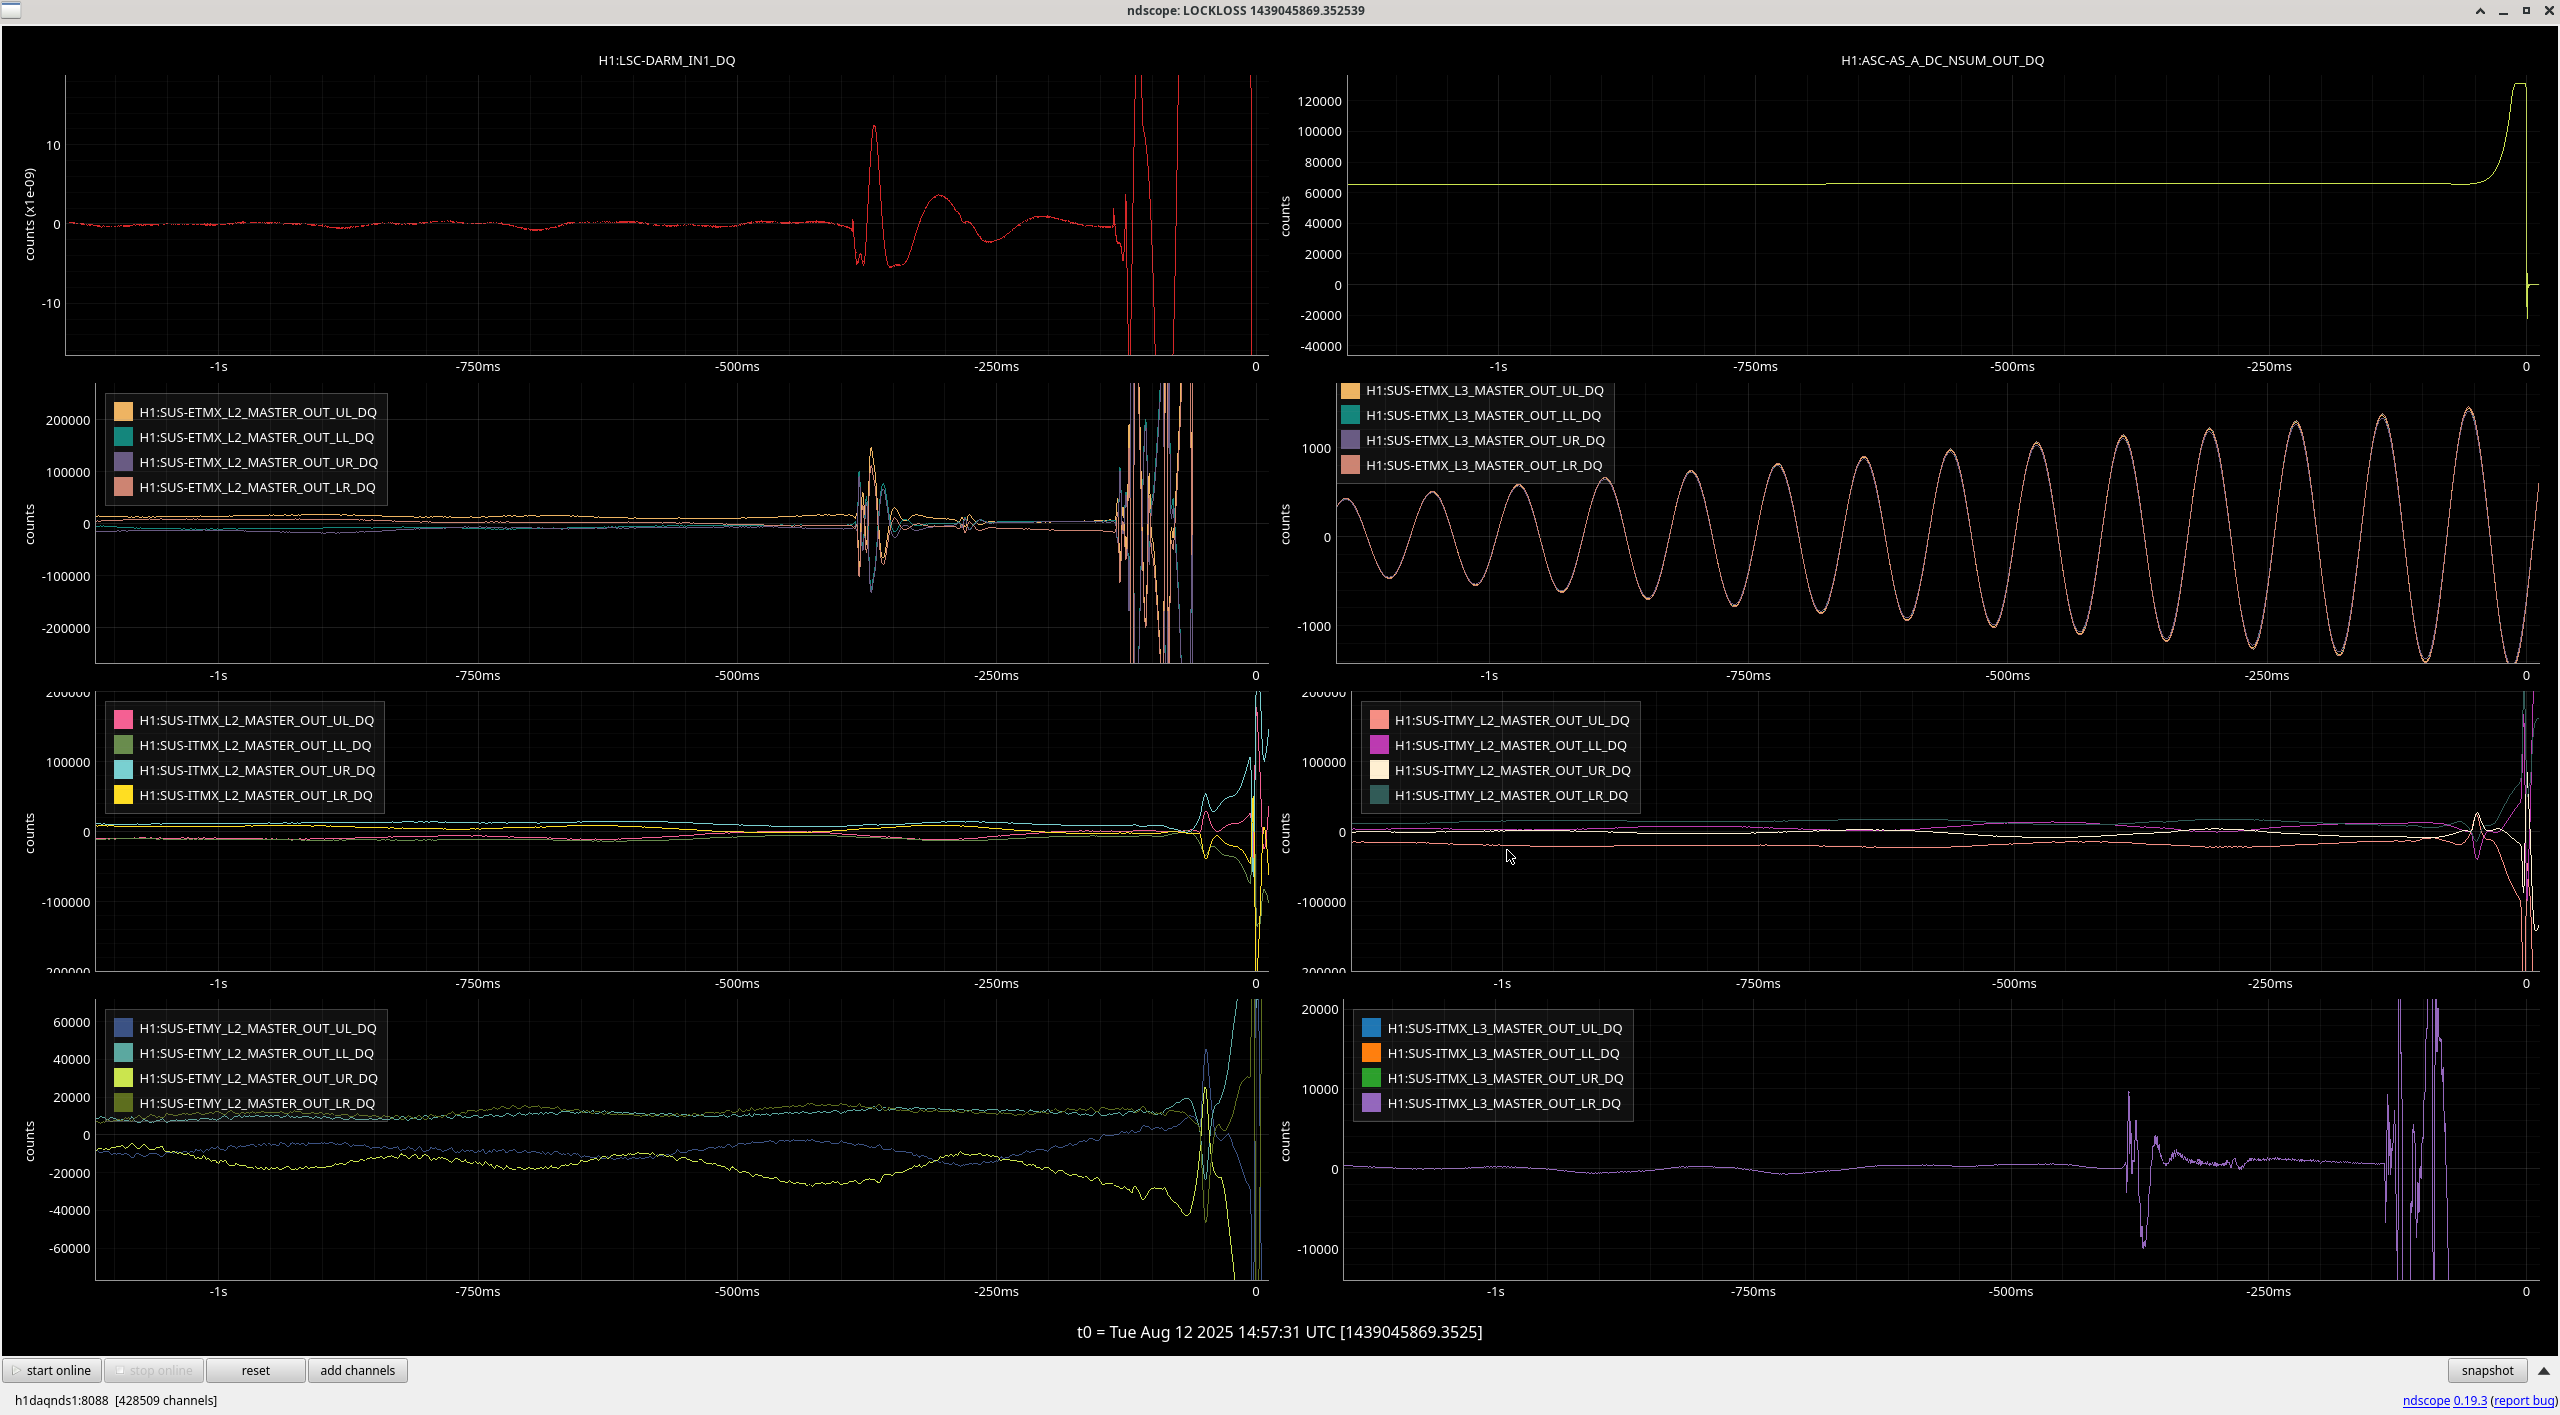Click ITMX_L2_MASTER_OUT_UR_DQ cyan swatch
The image size is (2560, 1415).
coord(123,770)
